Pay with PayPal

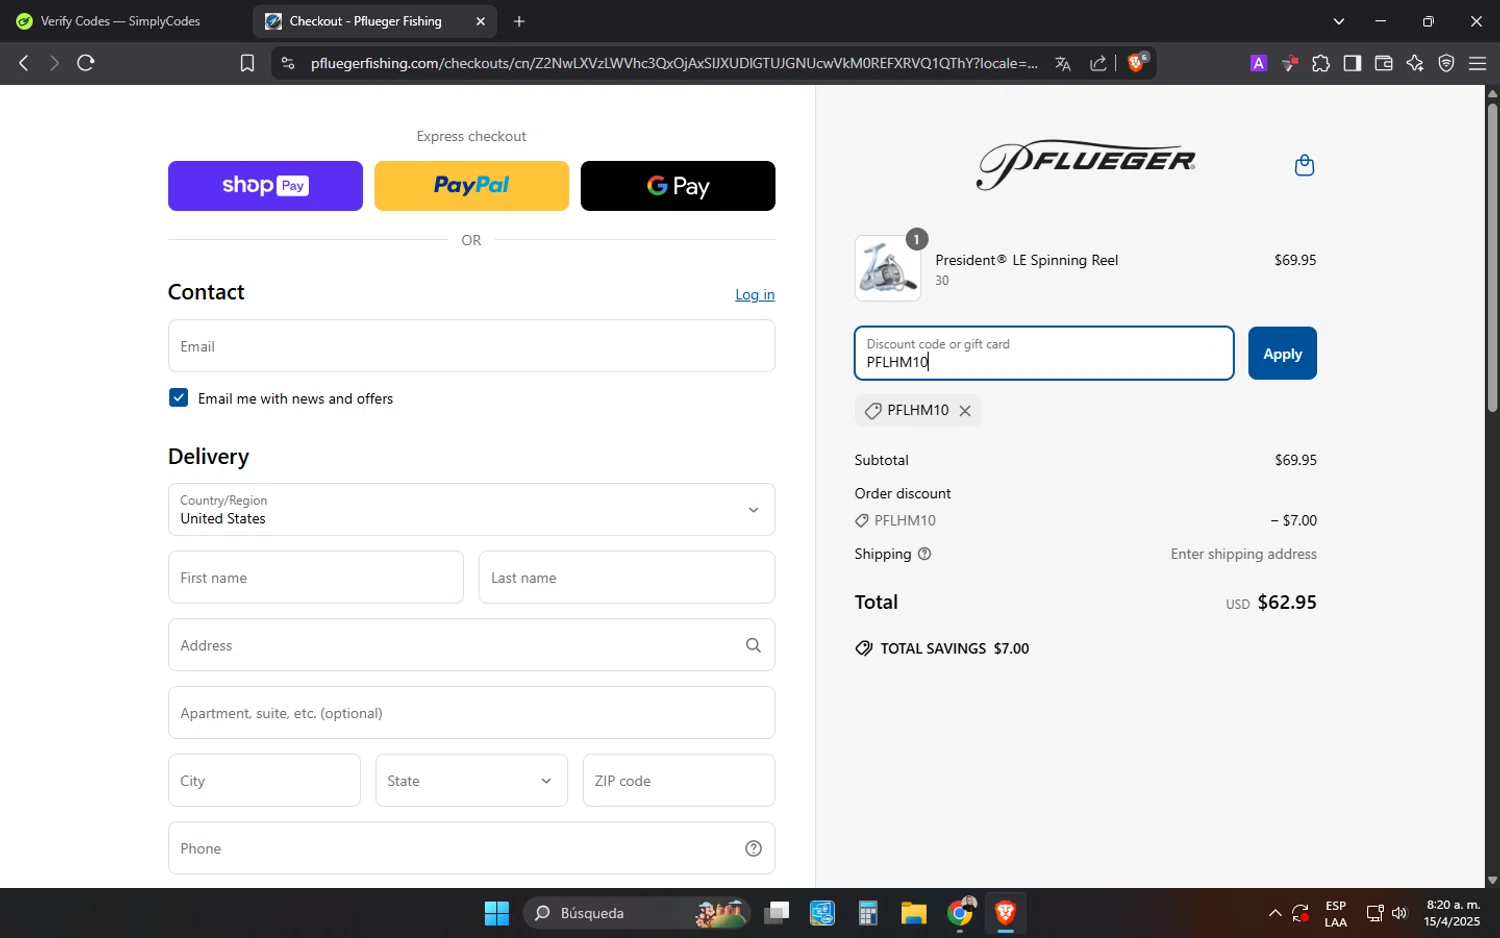coord(471,186)
